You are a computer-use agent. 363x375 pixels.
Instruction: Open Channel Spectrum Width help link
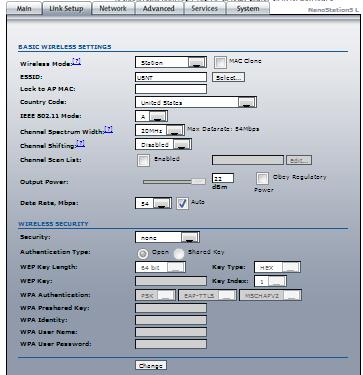click(x=108, y=130)
